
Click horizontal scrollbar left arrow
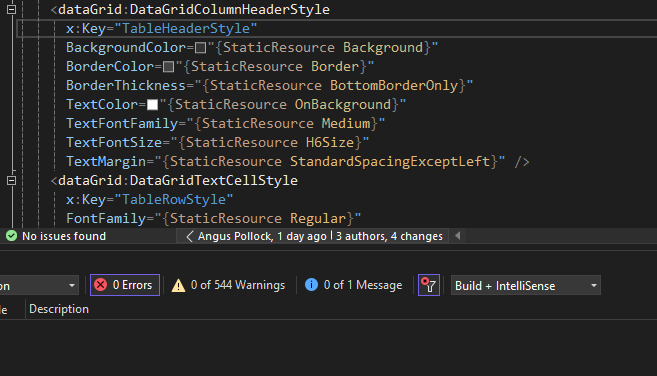pyautogui.click(x=458, y=236)
